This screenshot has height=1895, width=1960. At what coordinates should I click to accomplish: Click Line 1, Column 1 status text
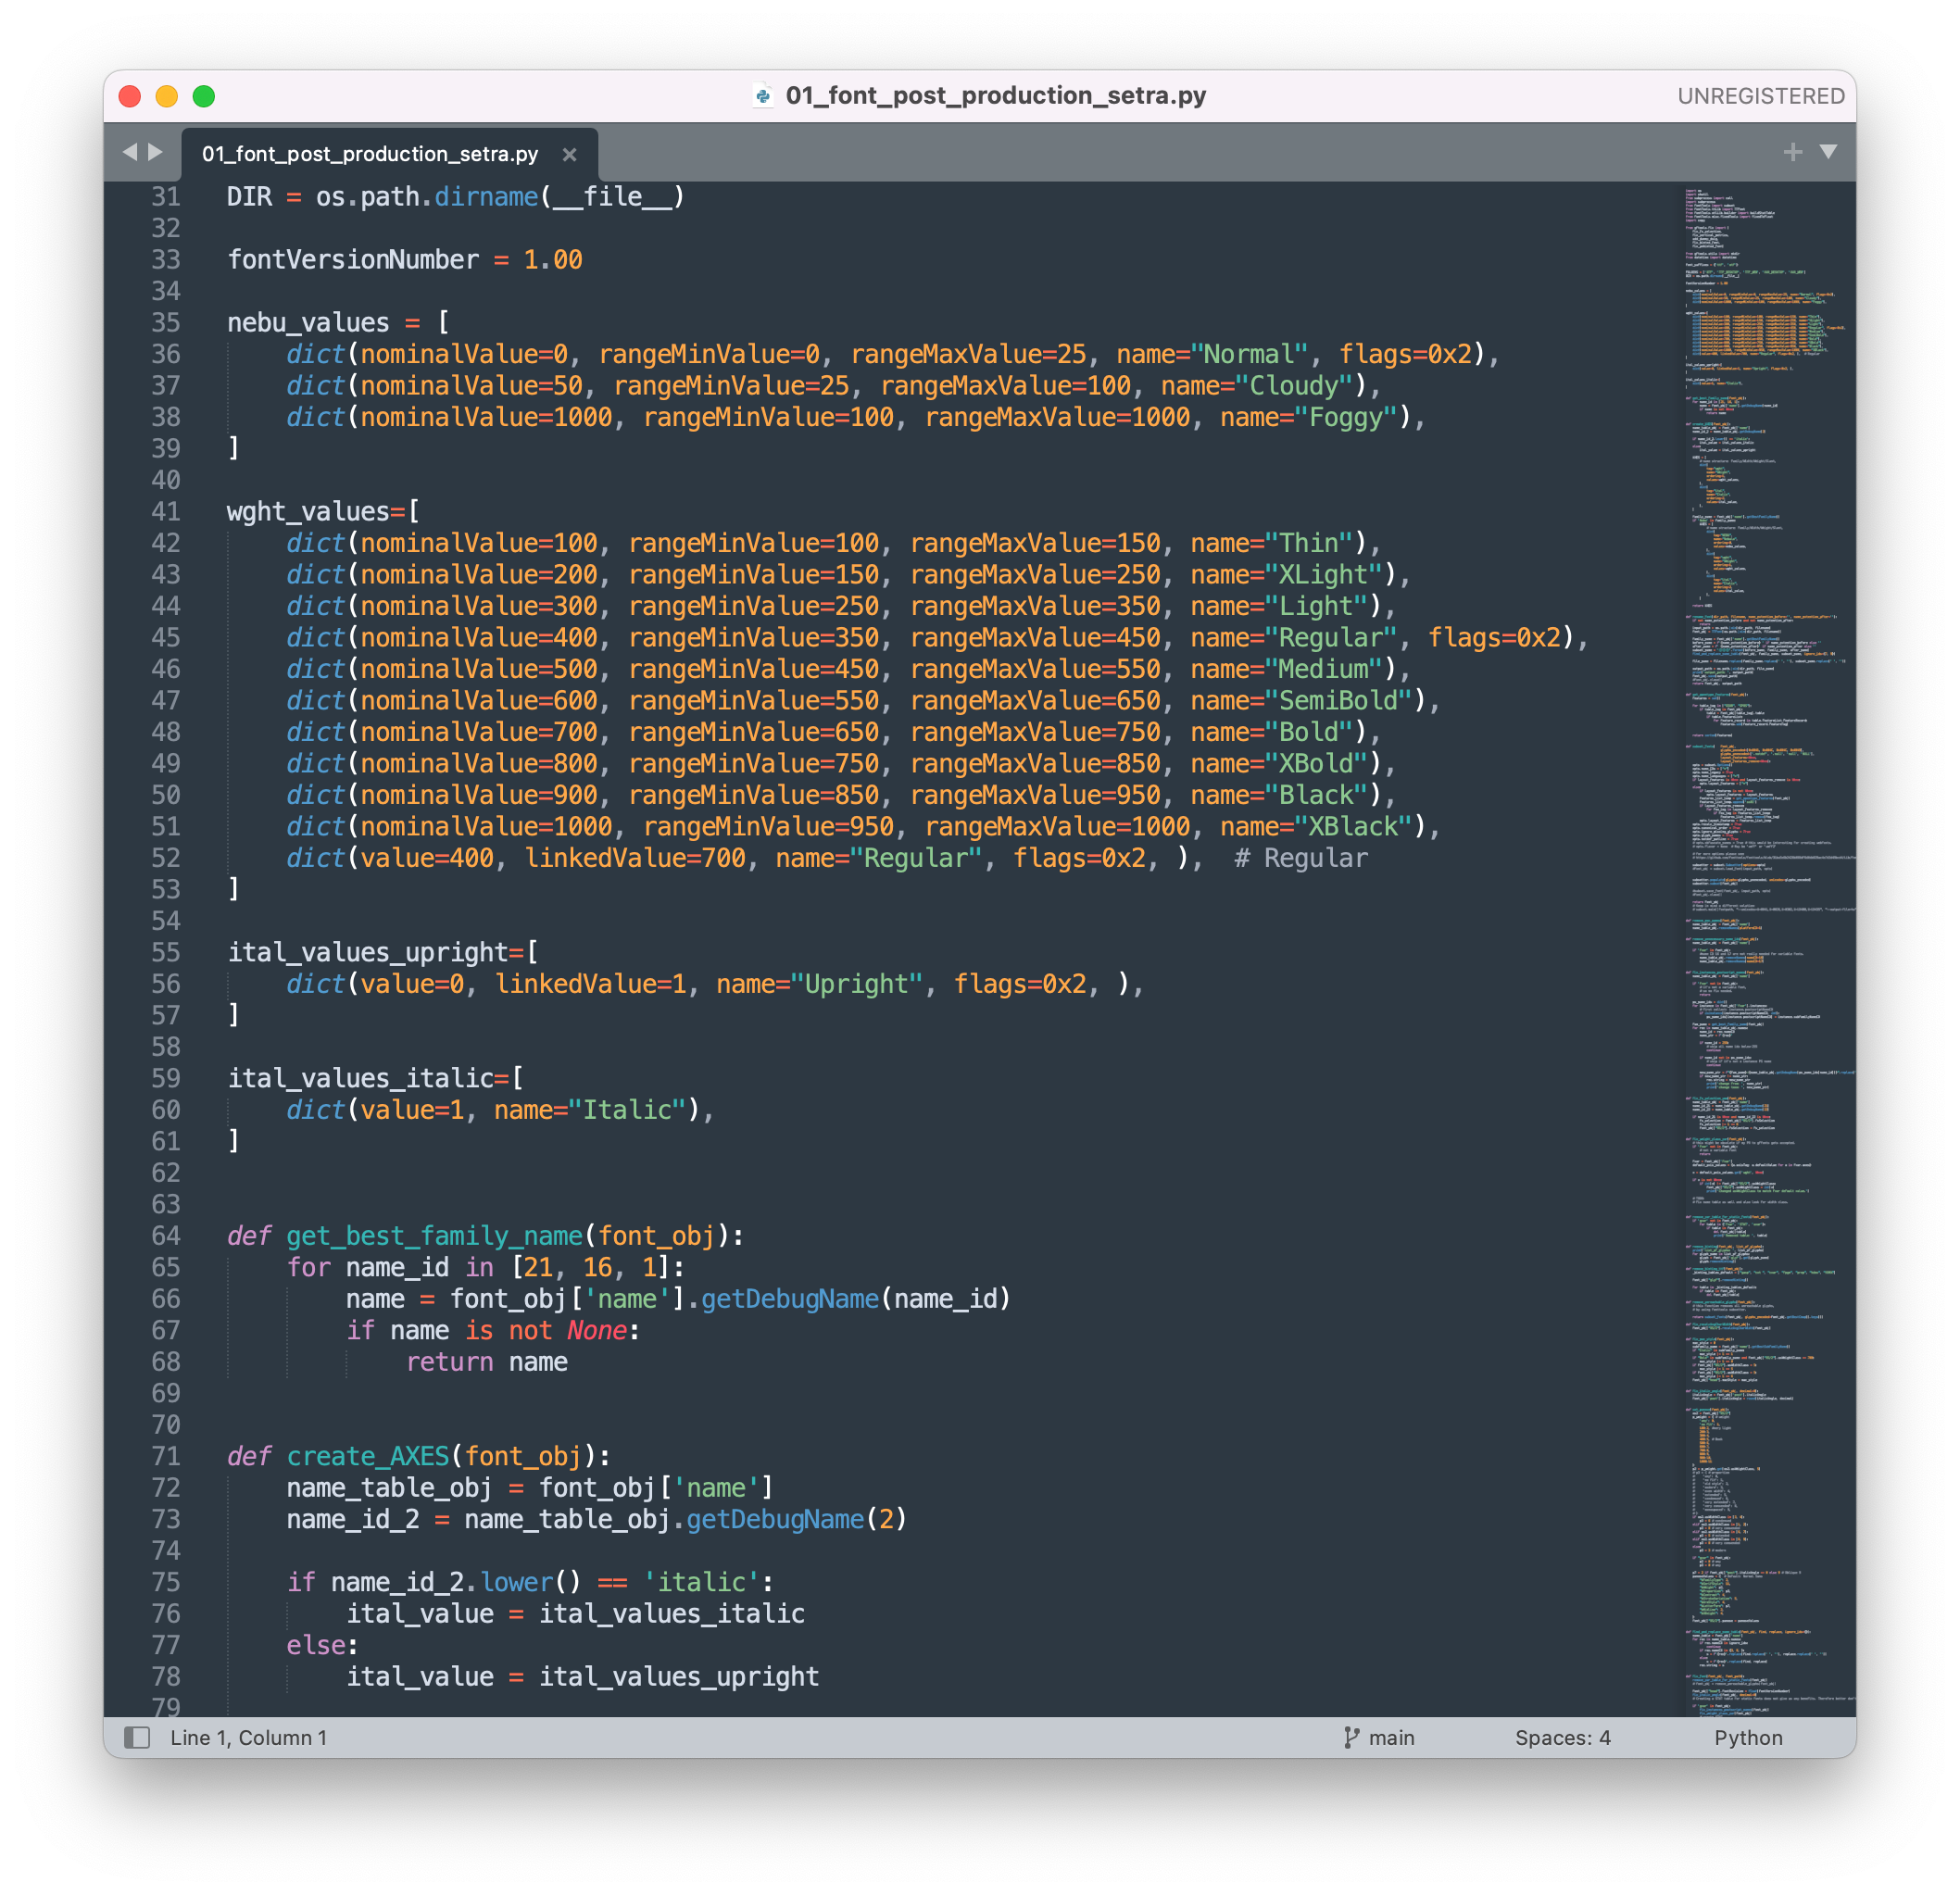(x=248, y=1737)
